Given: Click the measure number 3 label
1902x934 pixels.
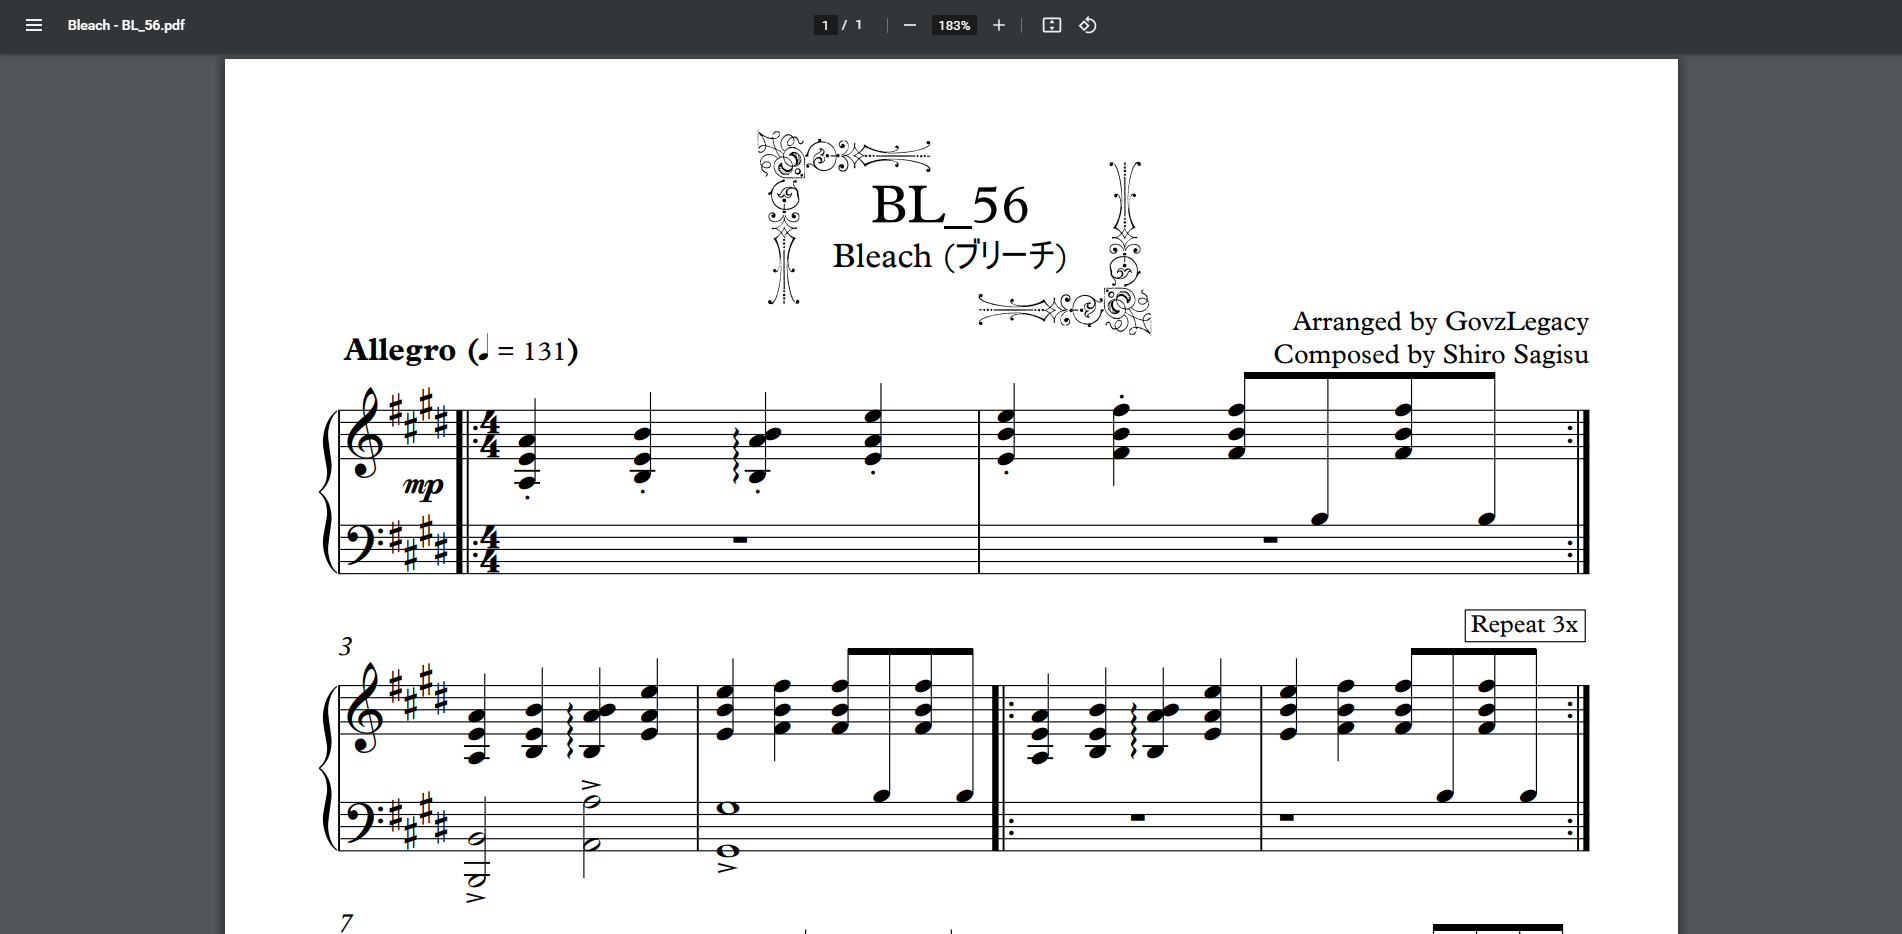Looking at the screenshot, I should (345, 647).
